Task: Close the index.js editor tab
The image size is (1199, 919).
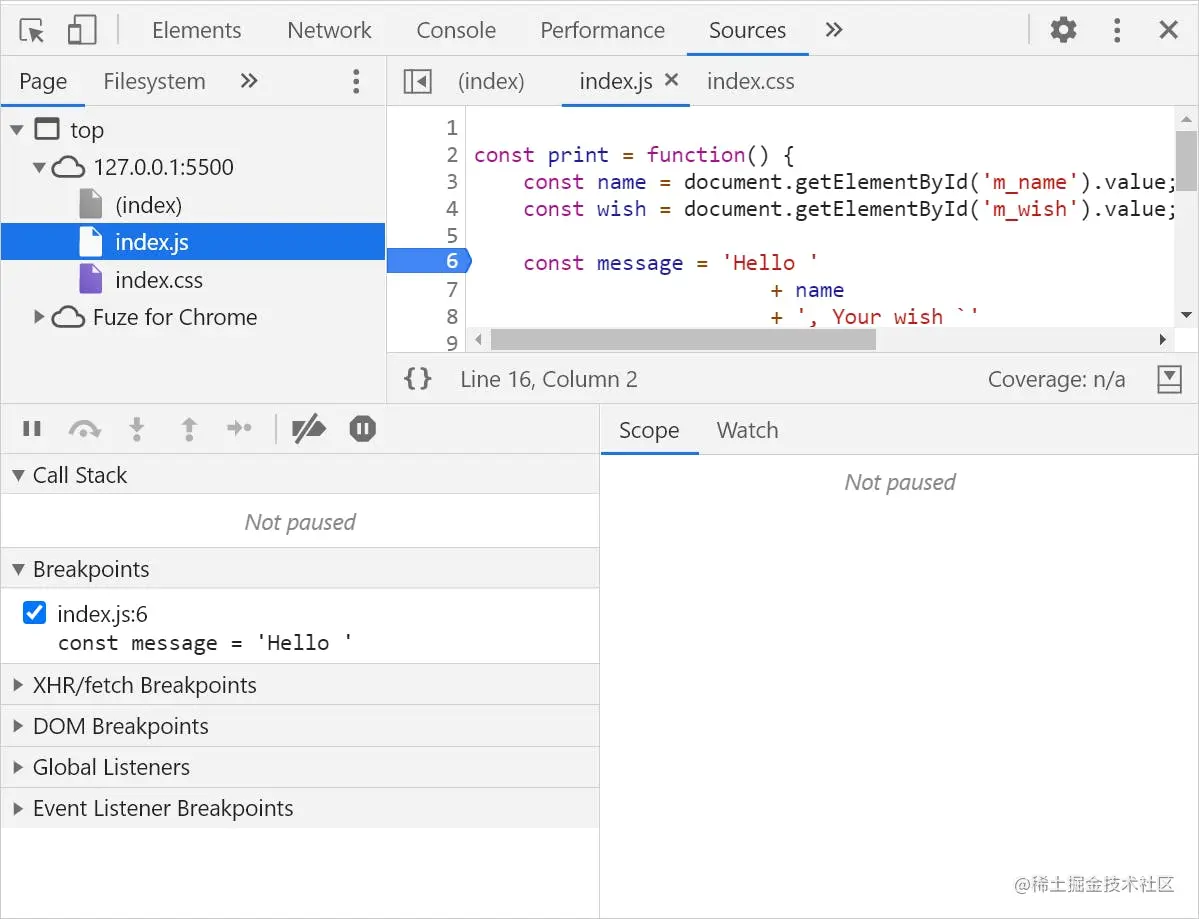Action: [671, 80]
